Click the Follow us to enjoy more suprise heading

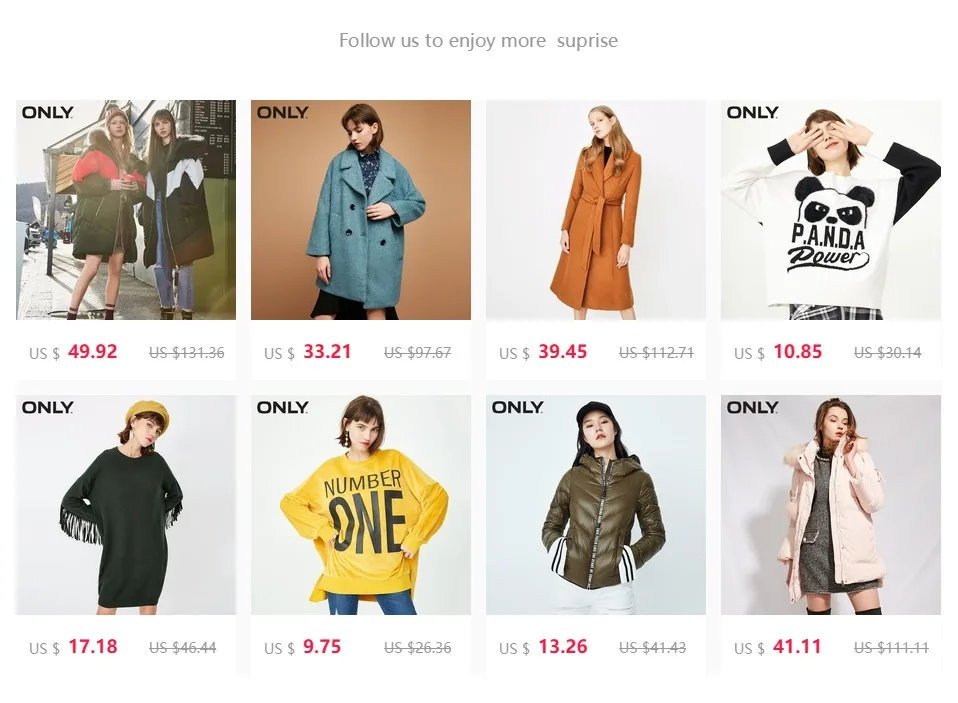pos(478,40)
